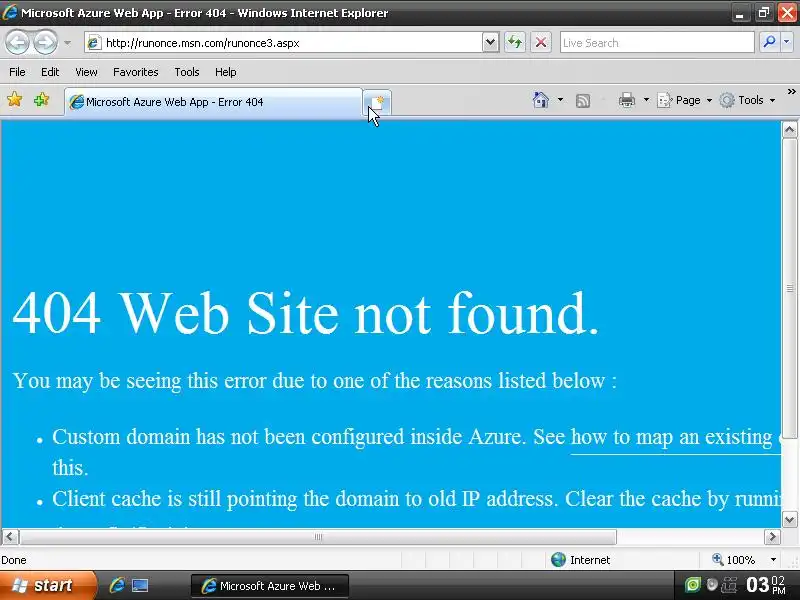Click Microsoft Azure Web taskbar button
The image size is (800, 600).
click(270, 586)
